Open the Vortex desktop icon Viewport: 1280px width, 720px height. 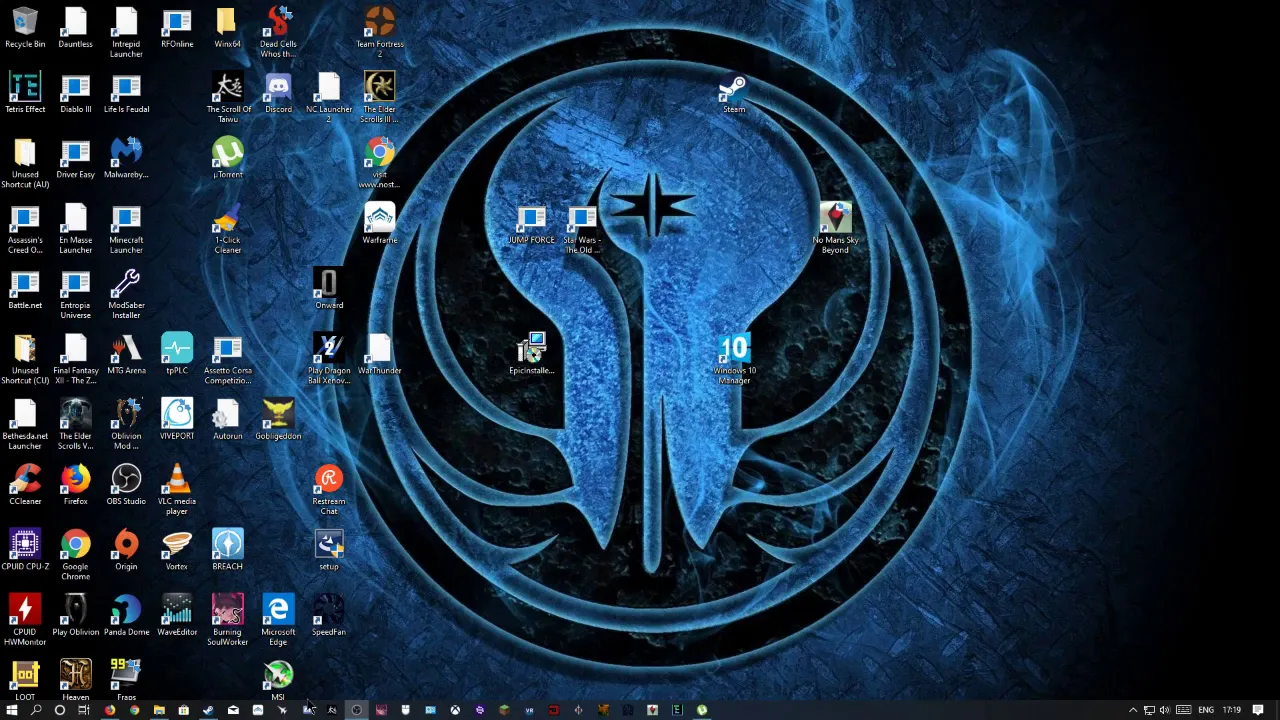(177, 550)
